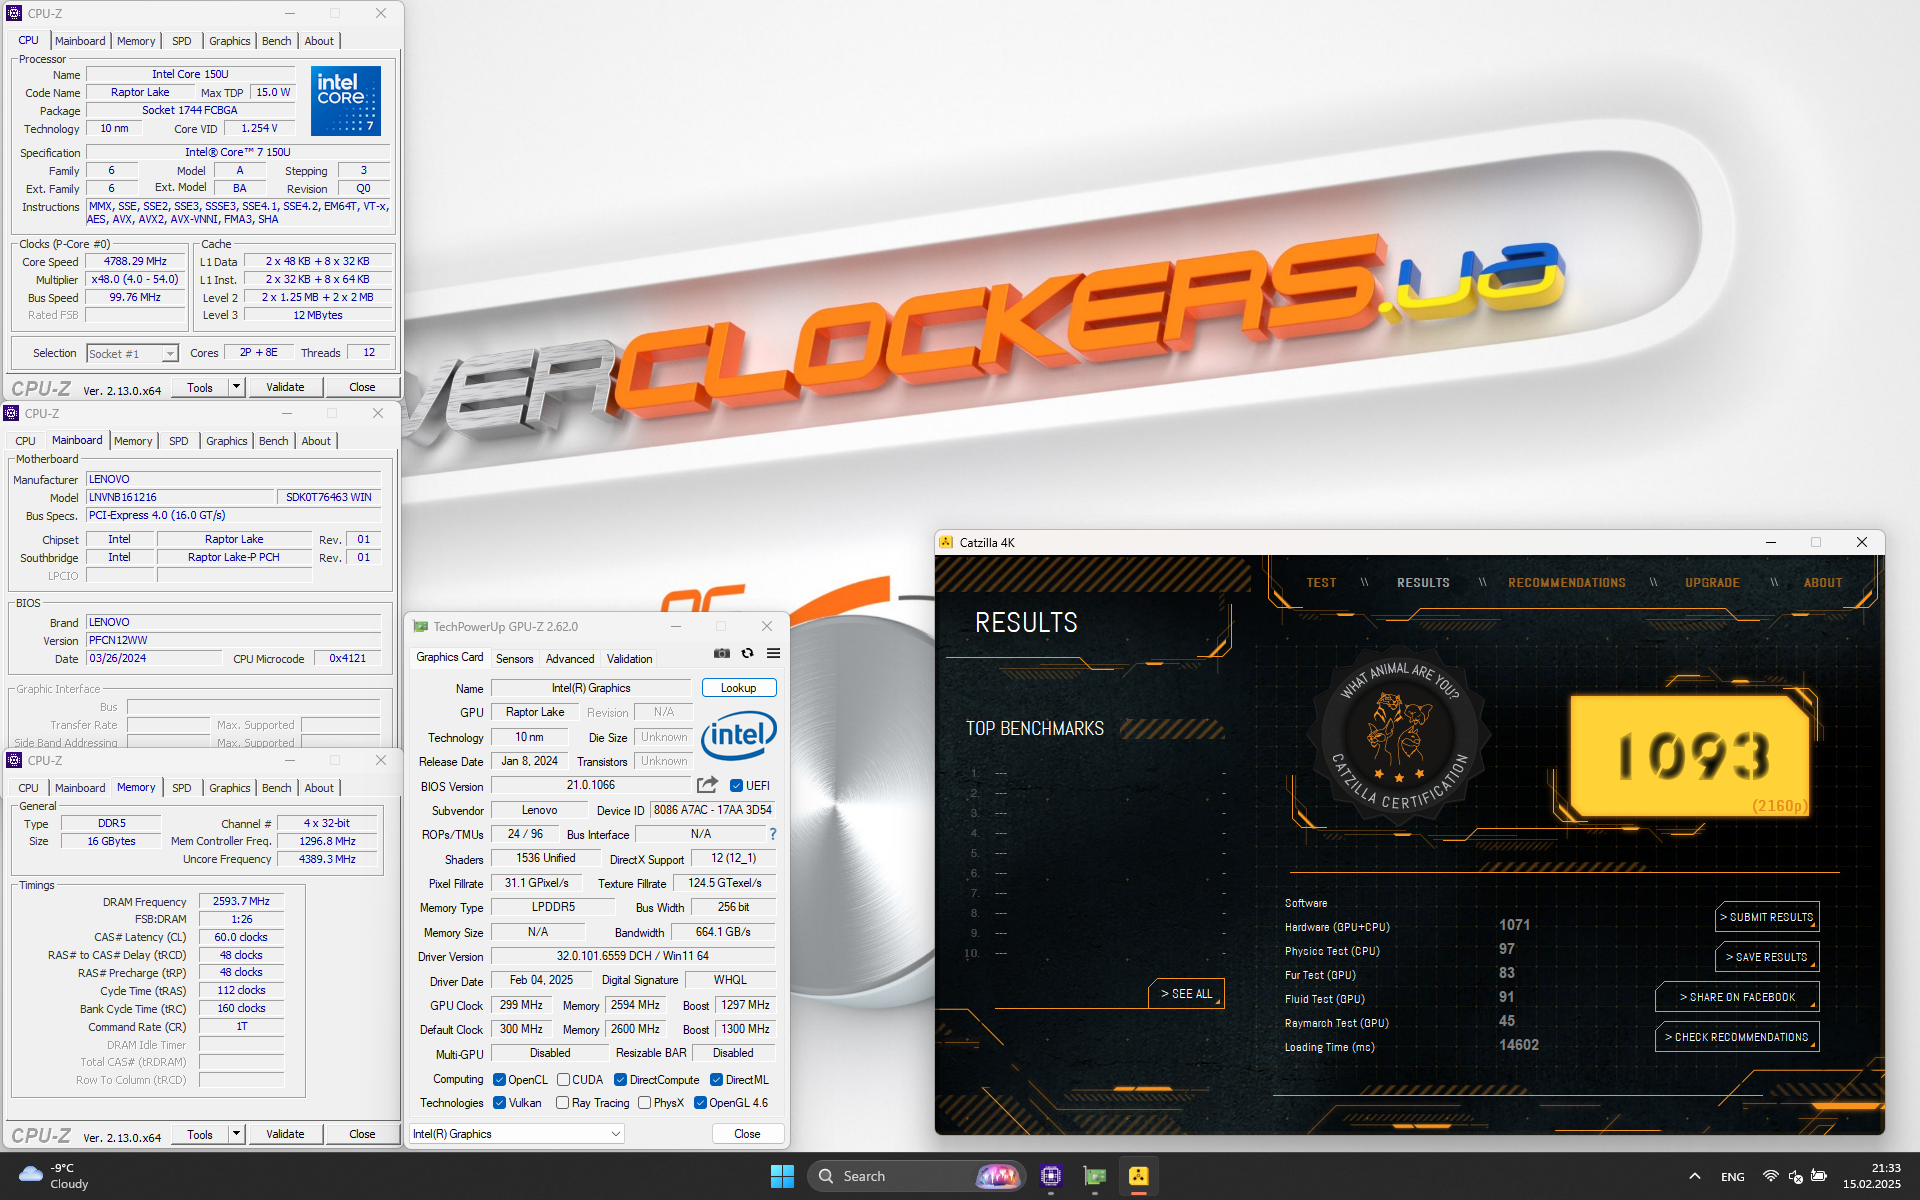Image resolution: width=1920 pixels, height=1200 pixels.
Task: Click CHECK RECOMMENDATIONS in Catzilla
Action: pos(1737,1037)
